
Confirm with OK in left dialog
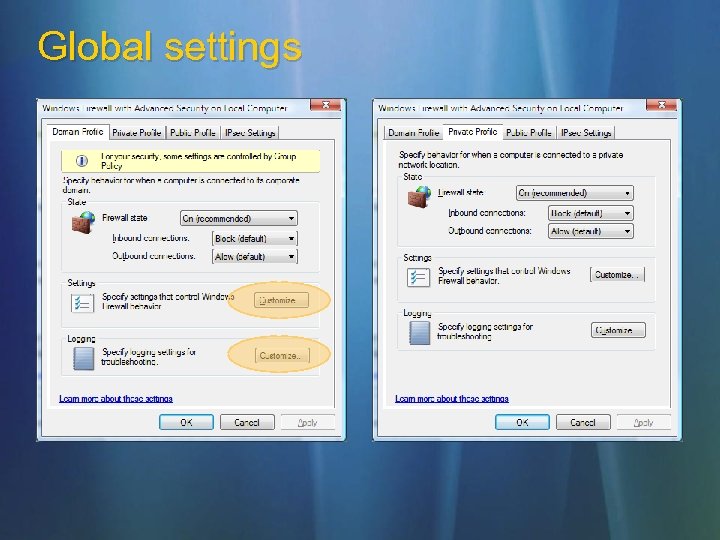pyautogui.click(x=186, y=422)
